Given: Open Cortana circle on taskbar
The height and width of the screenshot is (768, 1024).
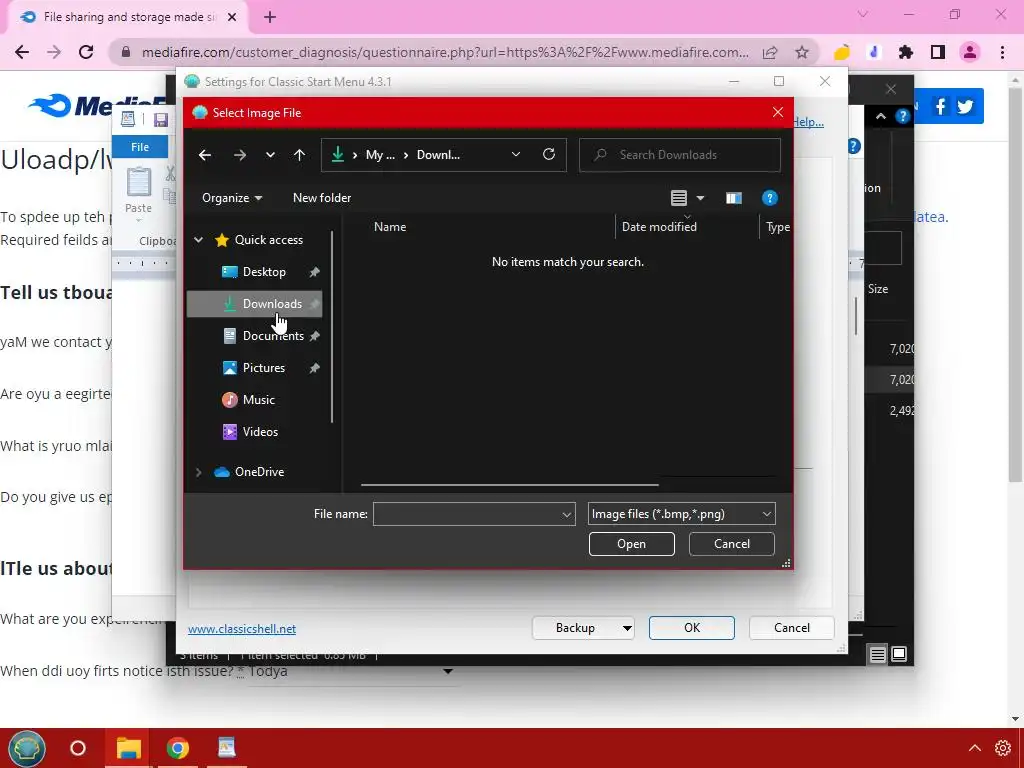Looking at the screenshot, I should (x=78, y=748).
